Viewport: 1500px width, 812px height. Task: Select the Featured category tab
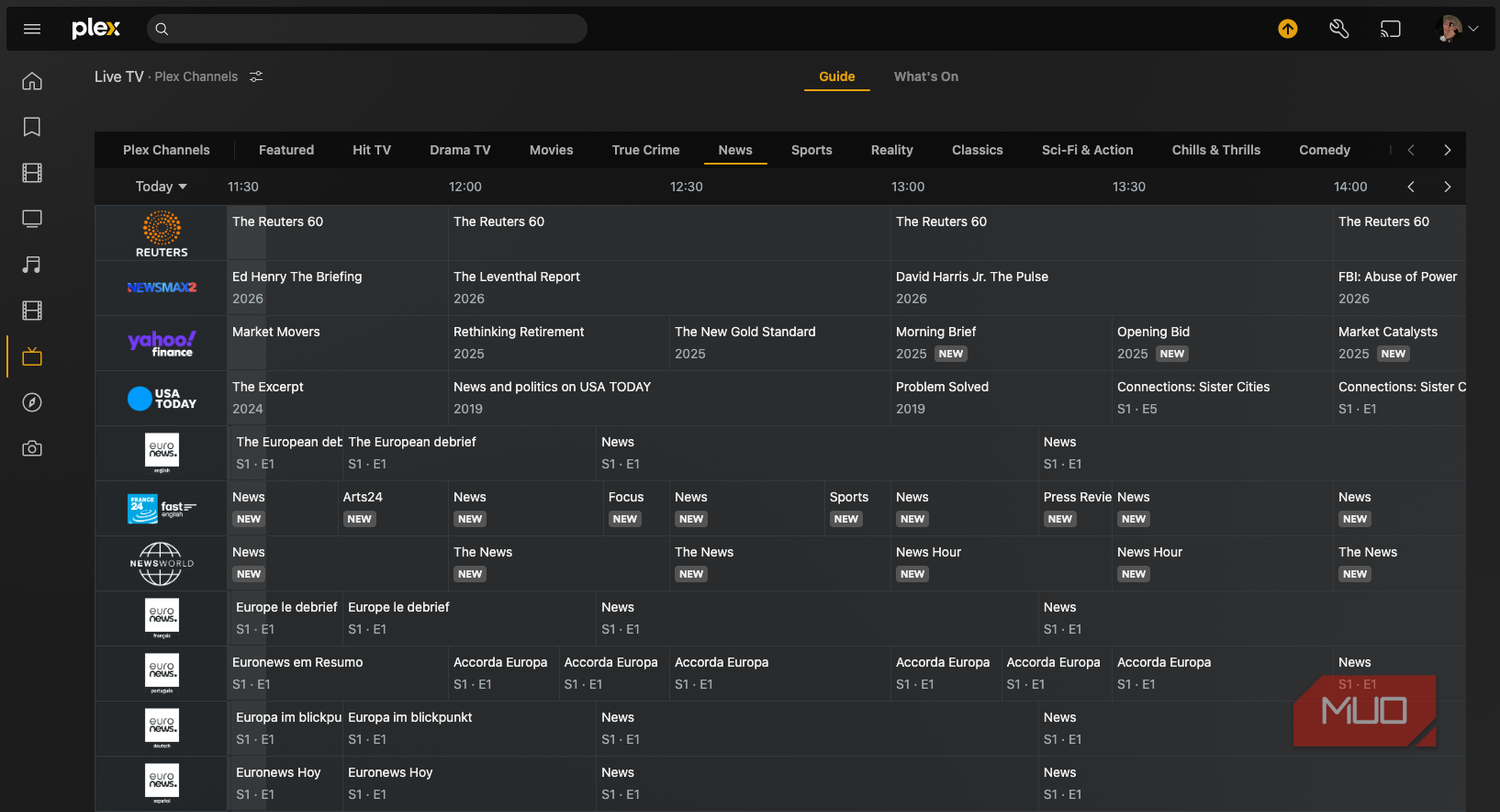tap(286, 150)
